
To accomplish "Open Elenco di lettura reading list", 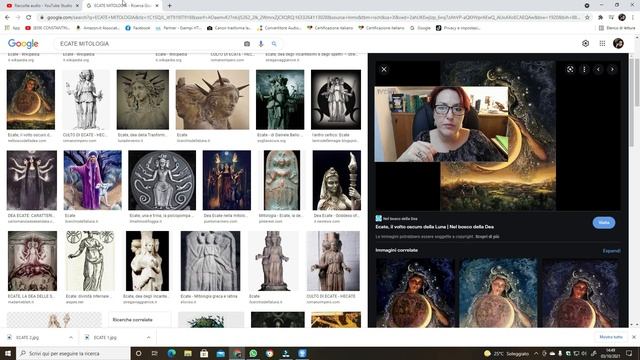I will tap(617, 28).
